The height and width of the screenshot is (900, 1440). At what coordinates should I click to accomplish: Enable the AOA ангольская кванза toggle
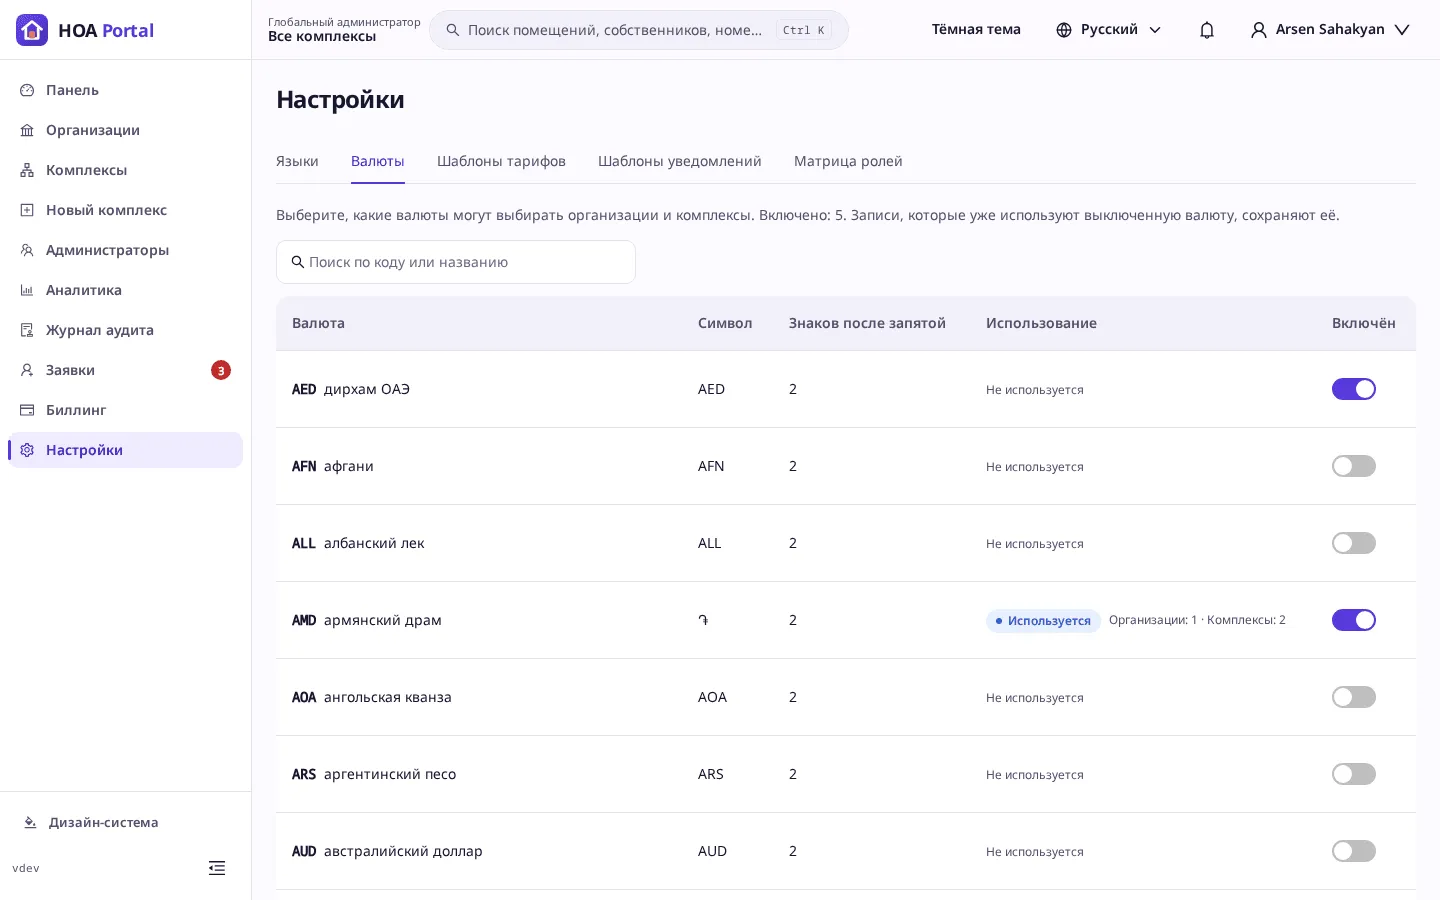pos(1354,697)
